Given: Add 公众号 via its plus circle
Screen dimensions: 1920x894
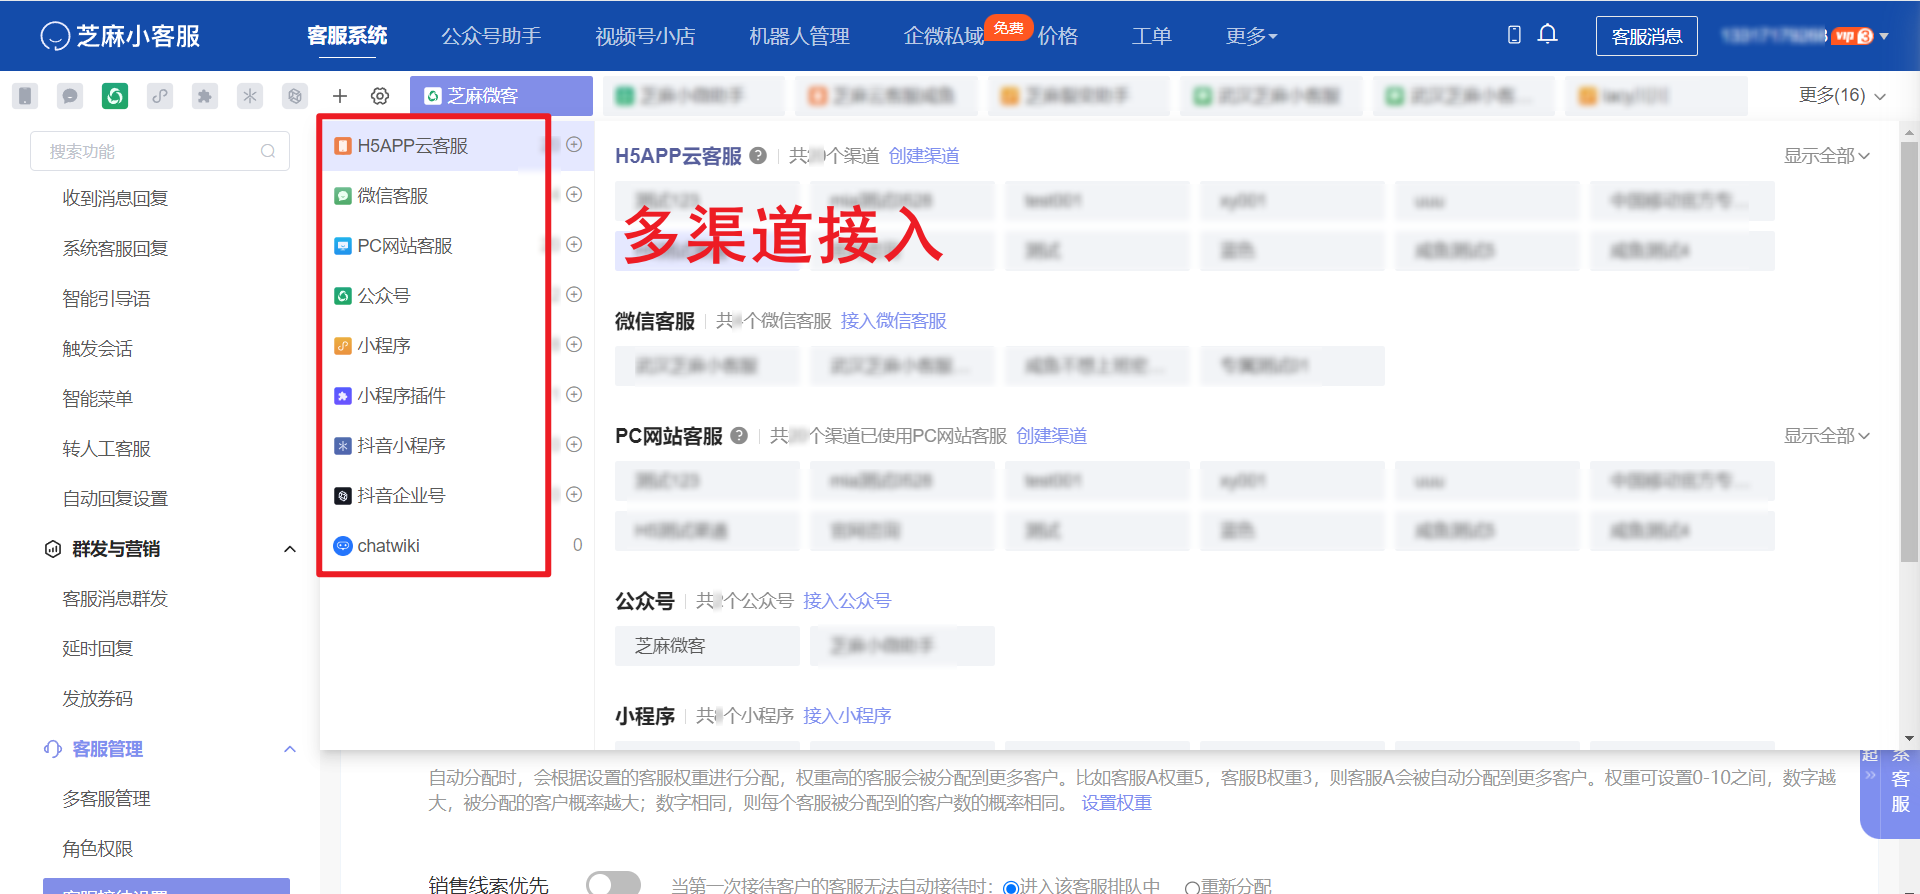Looking at the screenshot, I should pos(574,294).
